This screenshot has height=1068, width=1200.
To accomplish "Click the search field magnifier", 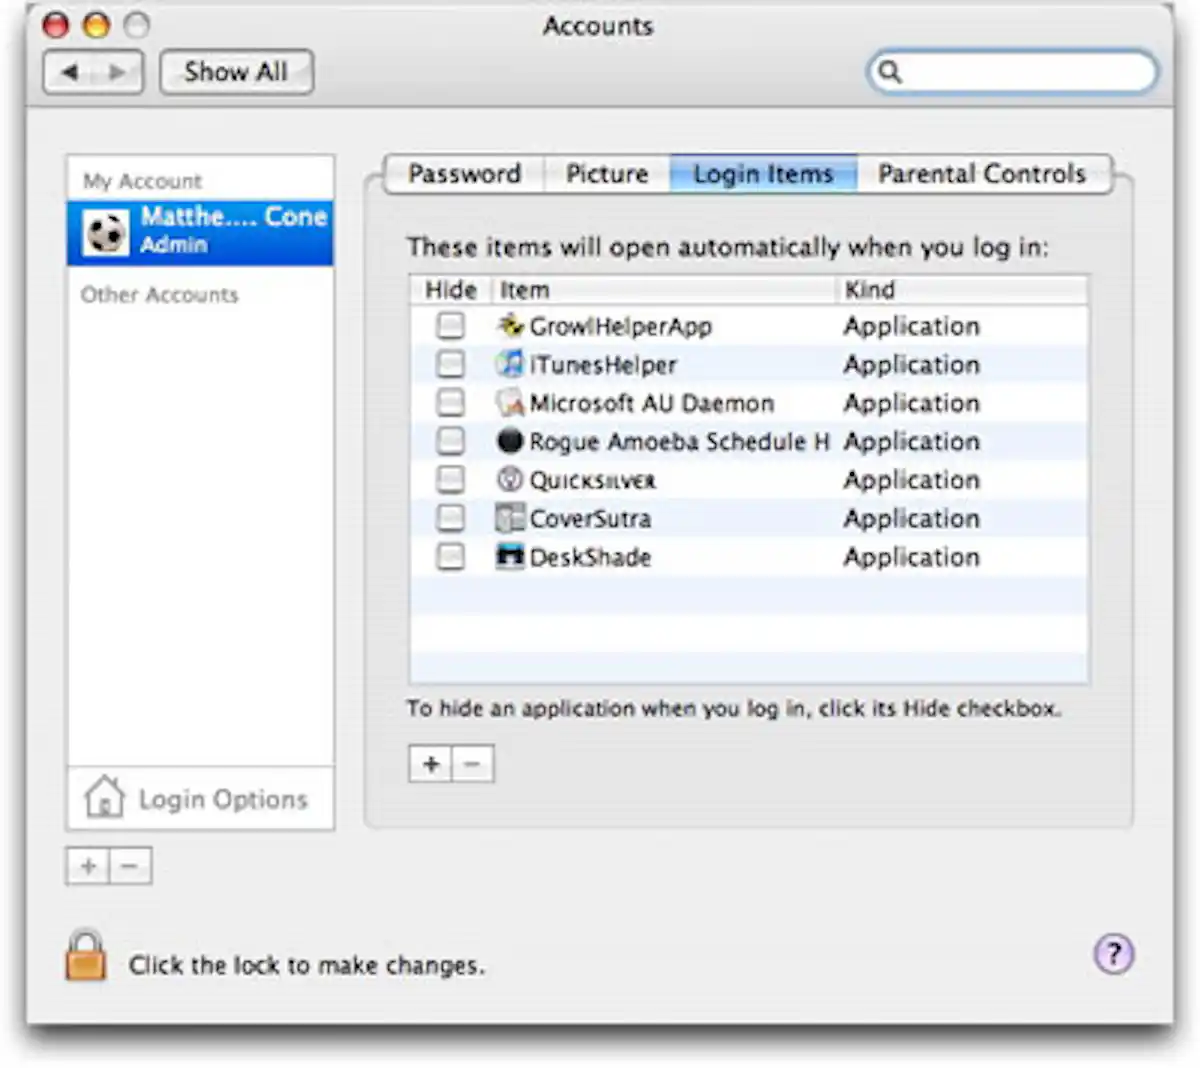I will coord(890,72).
